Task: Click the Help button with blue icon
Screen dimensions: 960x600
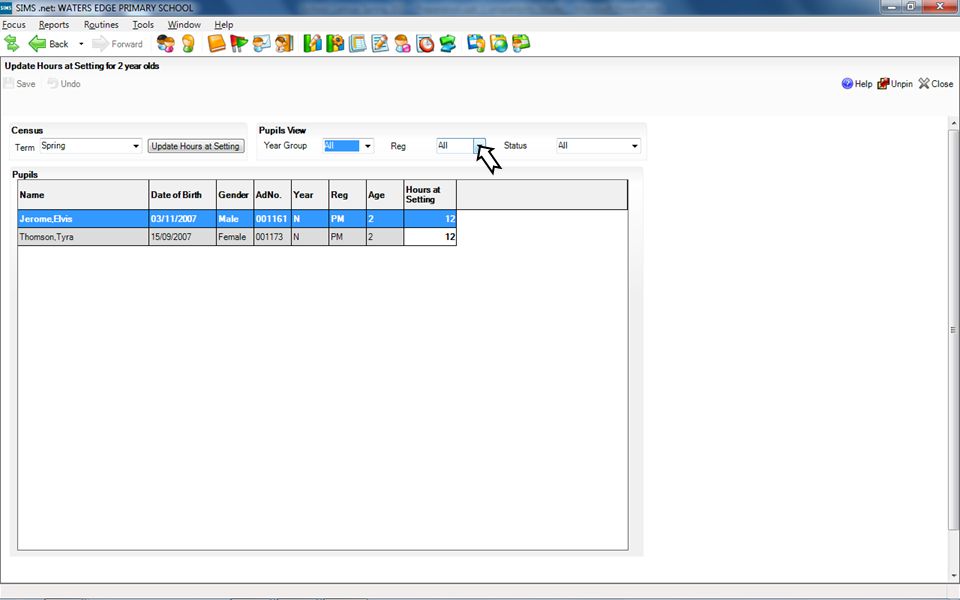Action: [x=857, y=84]
